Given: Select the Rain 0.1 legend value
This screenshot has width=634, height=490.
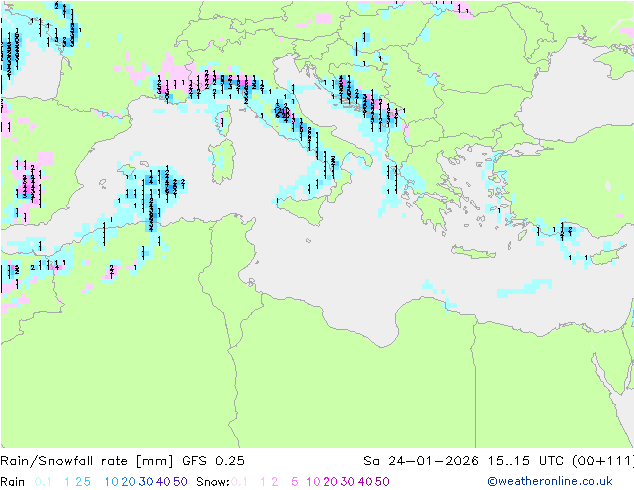Looking at the screenshot, I should tap(43, 482).
